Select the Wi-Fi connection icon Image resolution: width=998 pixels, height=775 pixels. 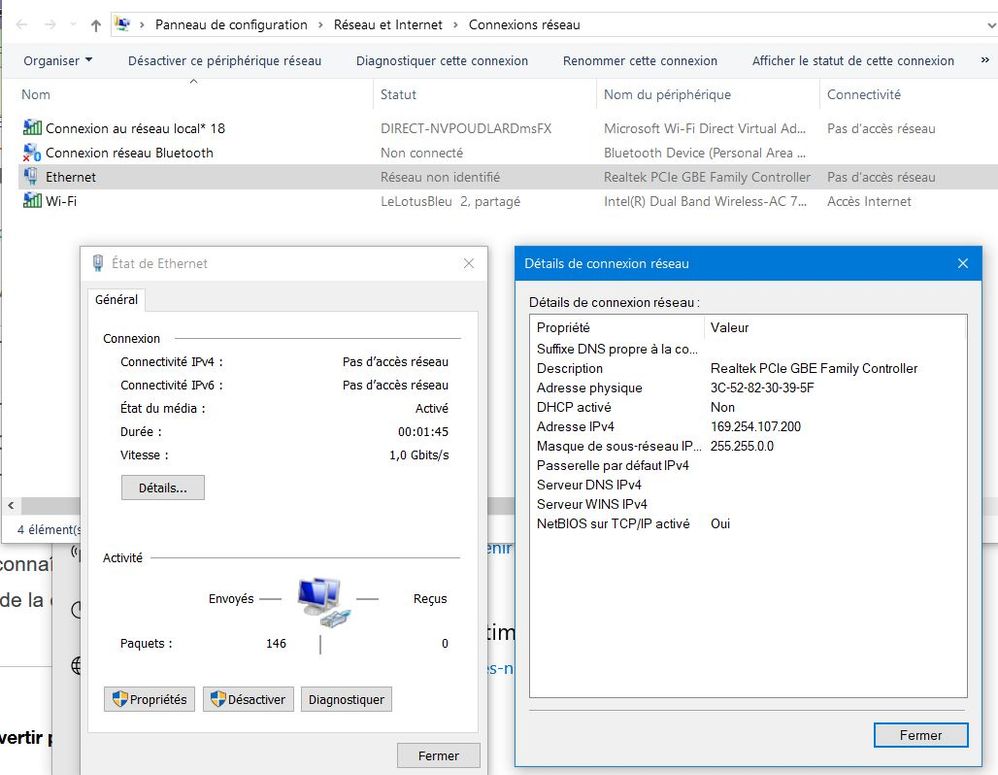33,201
